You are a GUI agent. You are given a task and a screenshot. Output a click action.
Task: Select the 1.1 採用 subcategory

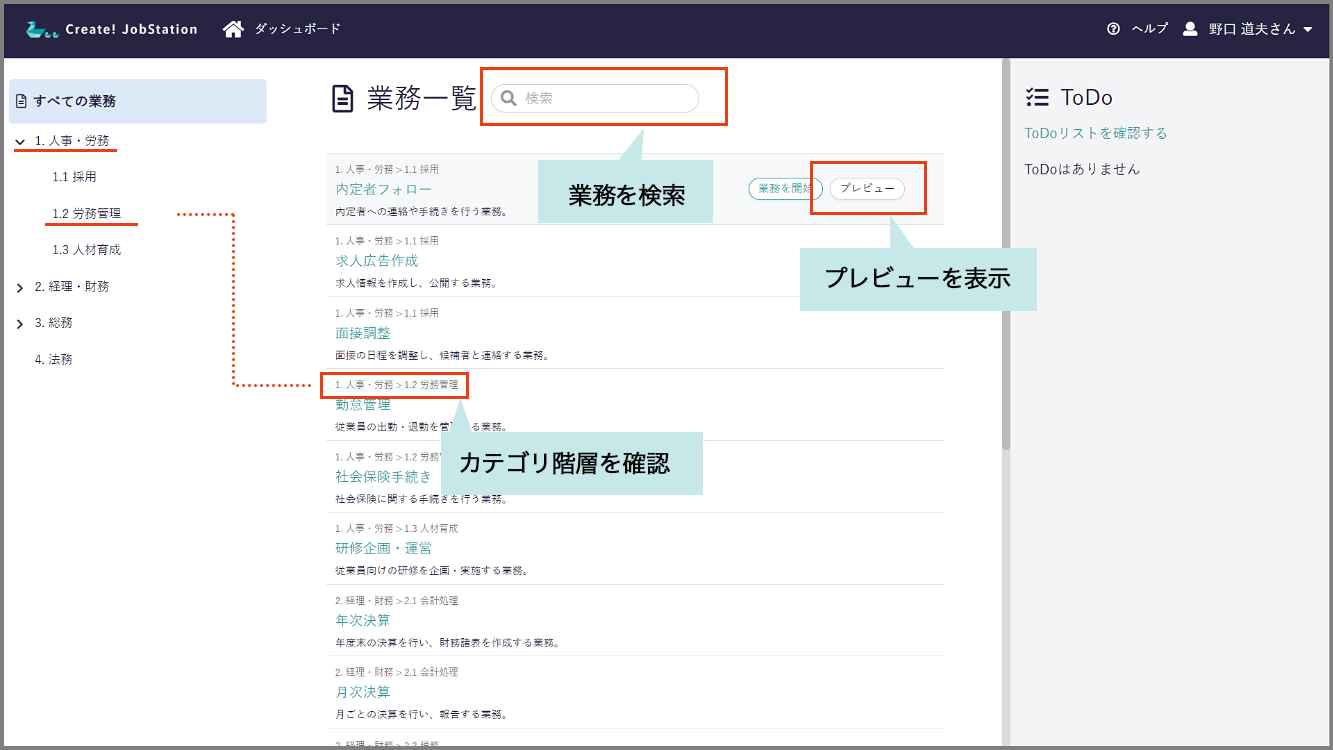click(x=74, y=177)
